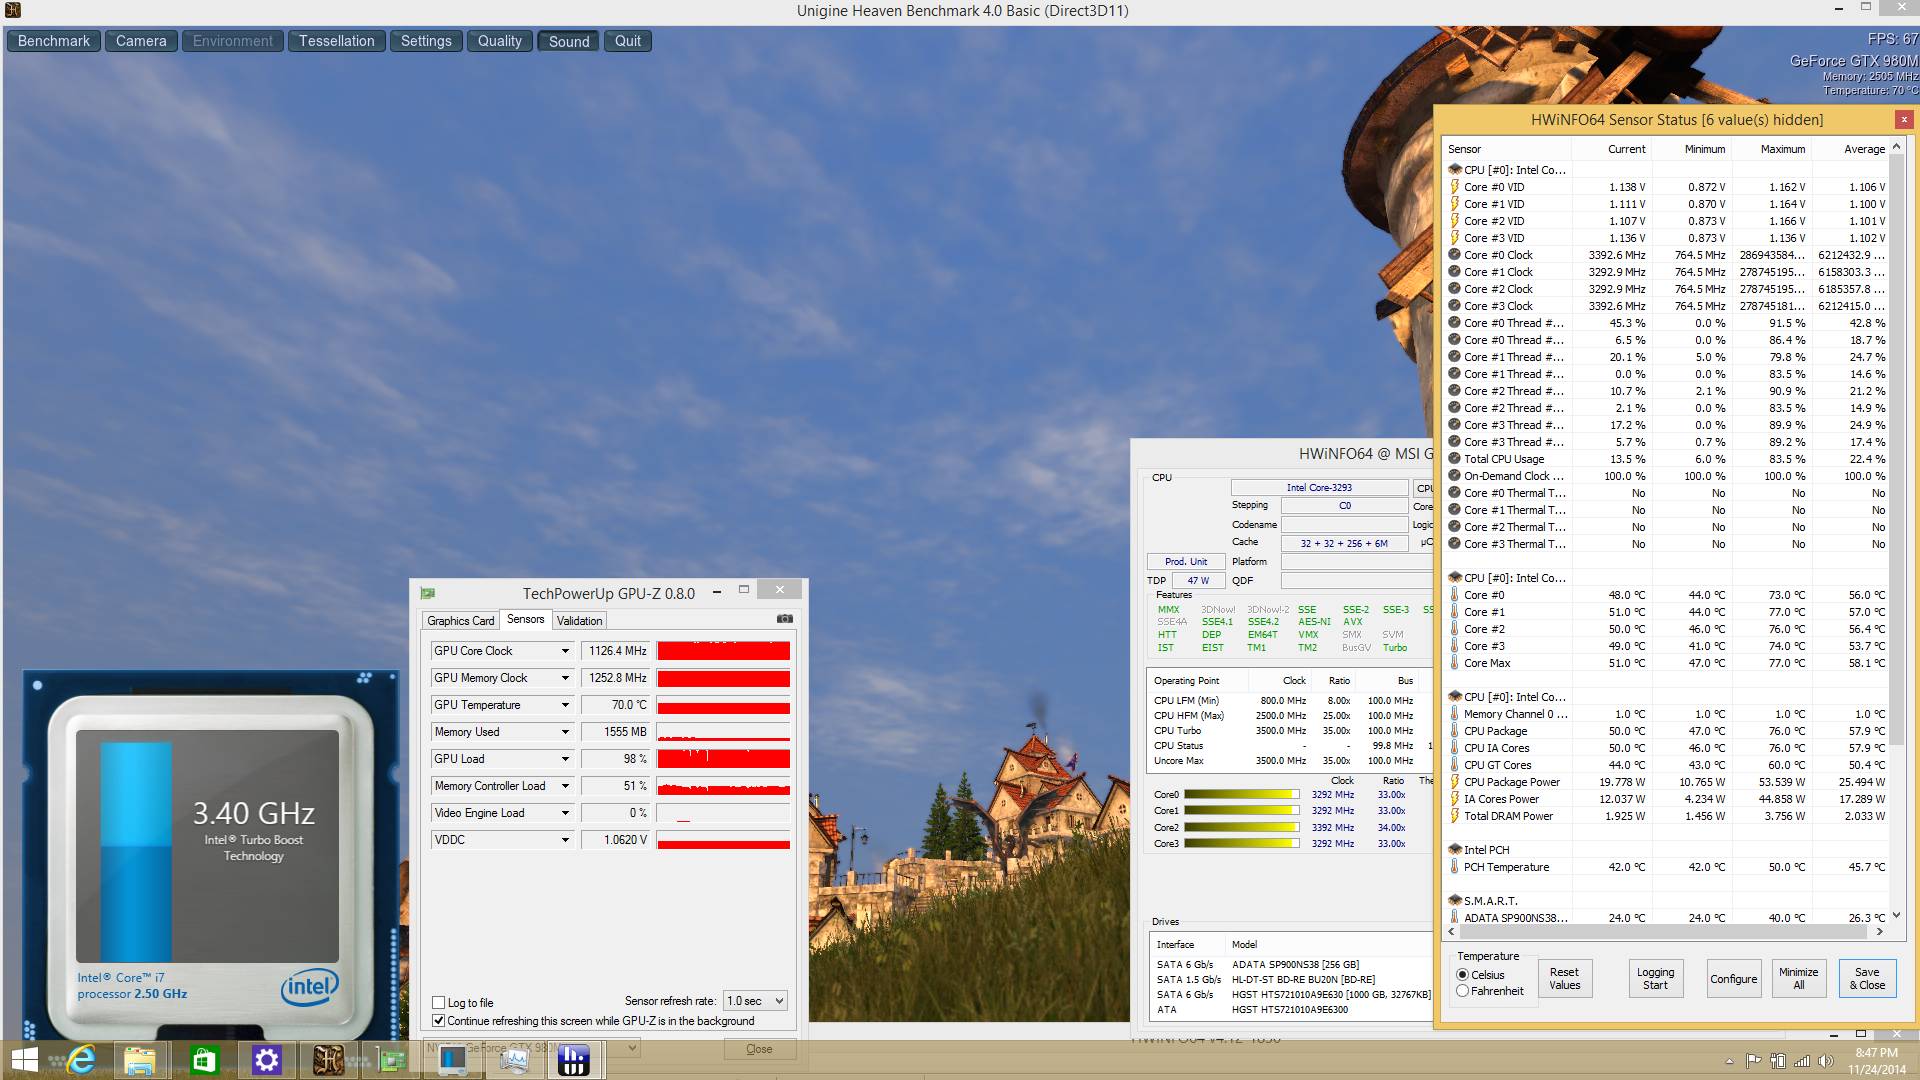Click sensor list horizontal scrollbar

point(1665,931)
